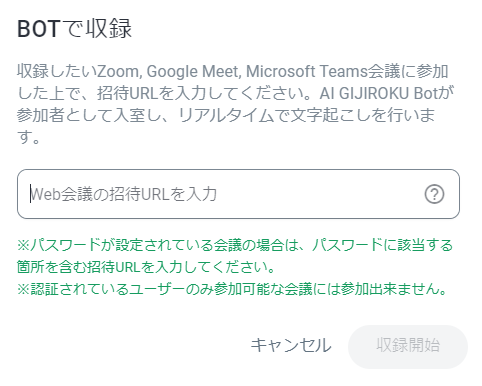Click the Google Meet text in description
The height and width of the screenshot is (386, 482).
coord(192,71)
